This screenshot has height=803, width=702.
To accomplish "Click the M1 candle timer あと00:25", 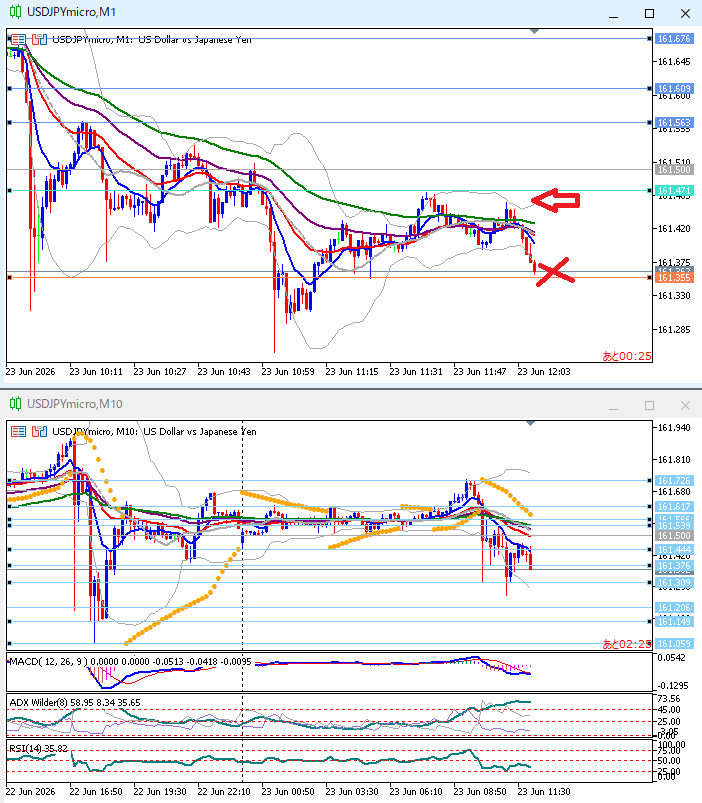I will [627, 356].
